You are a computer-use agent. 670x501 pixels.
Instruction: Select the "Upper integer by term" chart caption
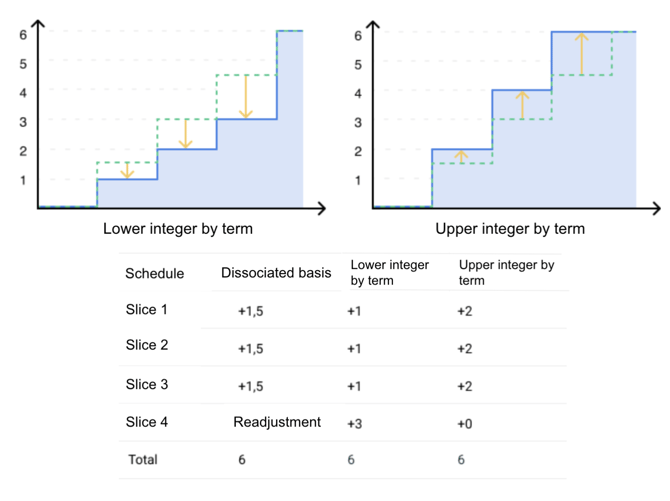(x=510, y=229)
